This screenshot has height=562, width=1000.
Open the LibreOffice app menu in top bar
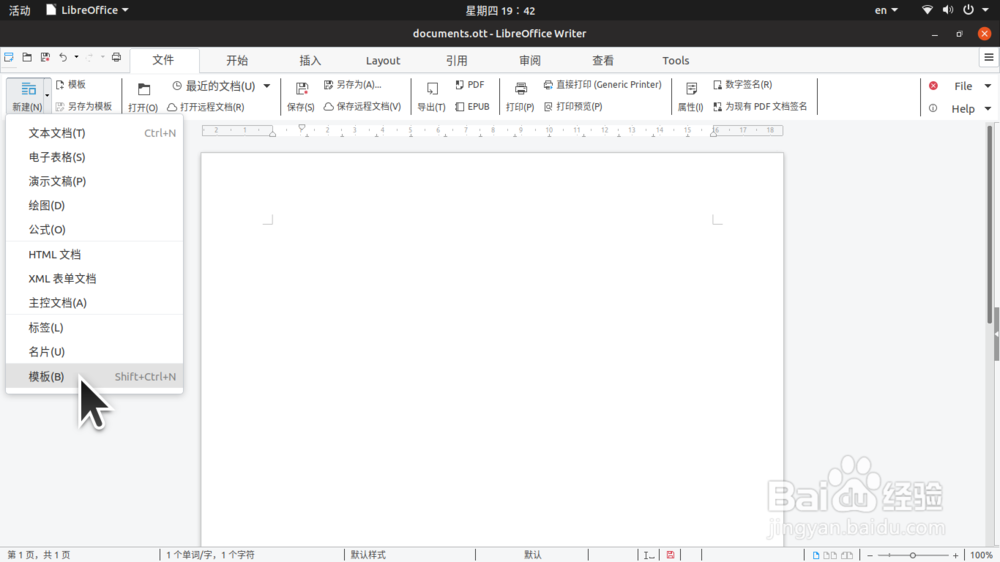(87, 10)
